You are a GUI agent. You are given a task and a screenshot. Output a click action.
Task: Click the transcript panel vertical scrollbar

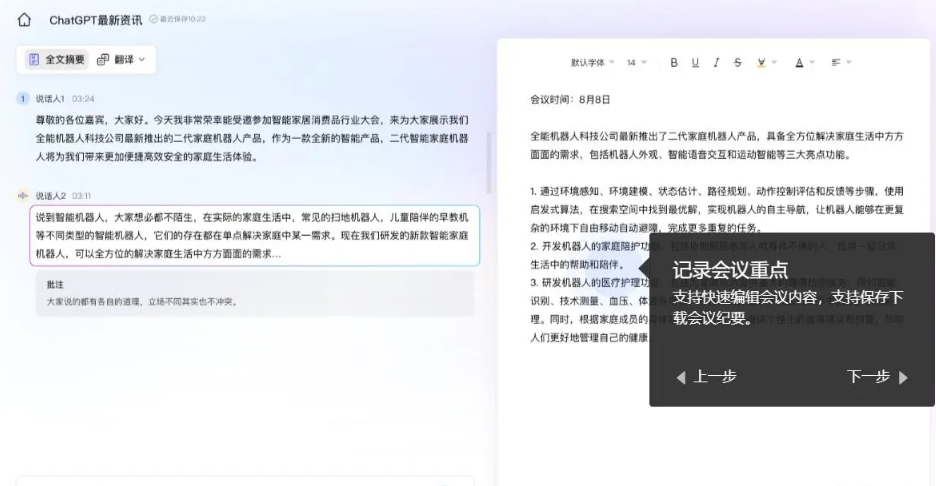489,162
